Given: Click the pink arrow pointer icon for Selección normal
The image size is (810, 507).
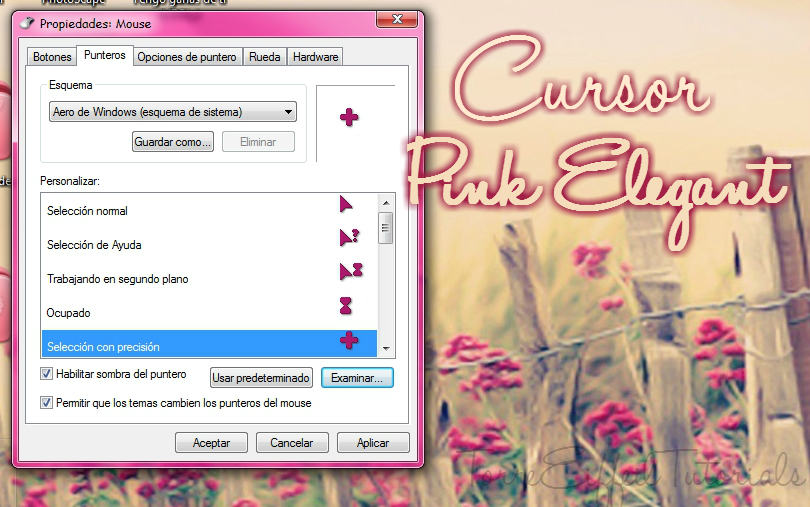Looking at the screenshot, I should (x=346, y=204).
